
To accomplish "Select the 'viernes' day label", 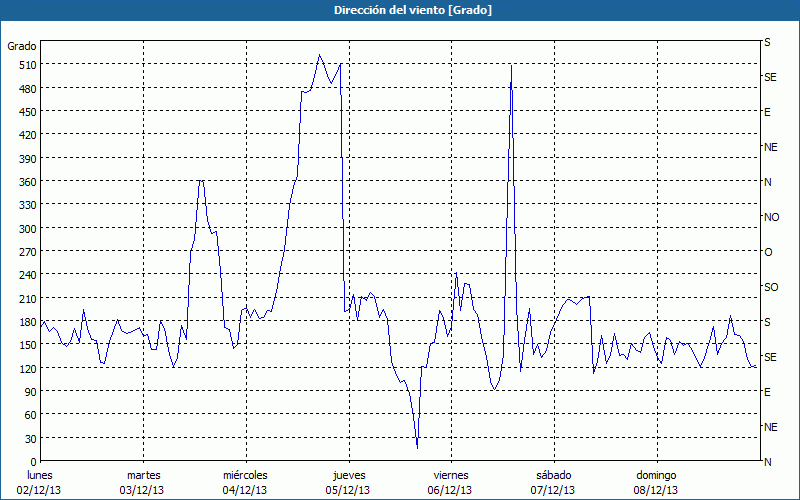I will (451, 475).
